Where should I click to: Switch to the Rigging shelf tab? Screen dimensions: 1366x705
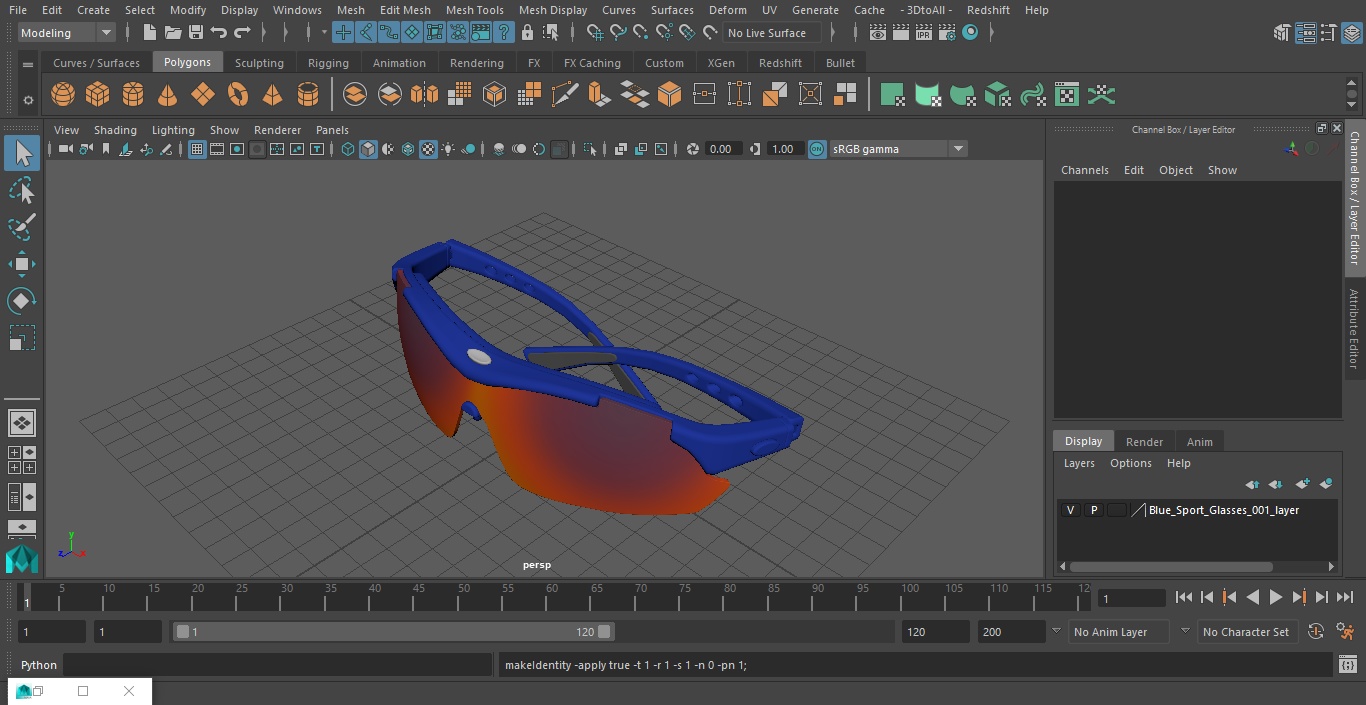click(328, 63)
